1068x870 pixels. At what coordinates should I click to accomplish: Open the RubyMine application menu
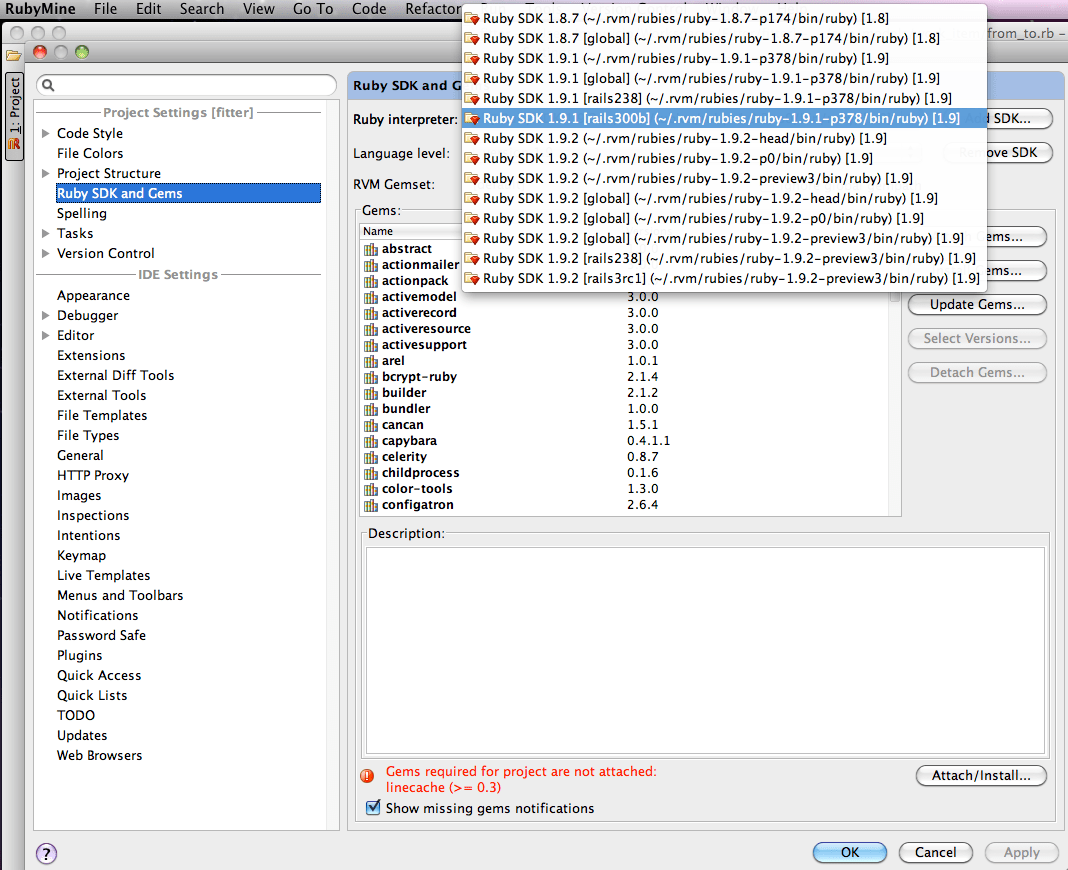point(40,9)
